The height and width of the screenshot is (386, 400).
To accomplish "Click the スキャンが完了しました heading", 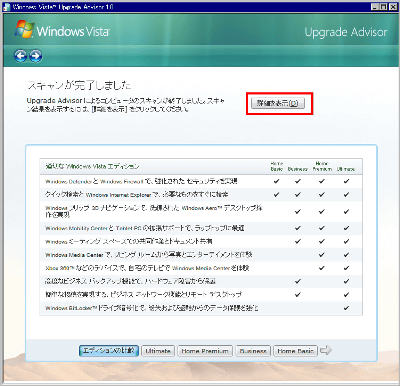I will [79, 85].
